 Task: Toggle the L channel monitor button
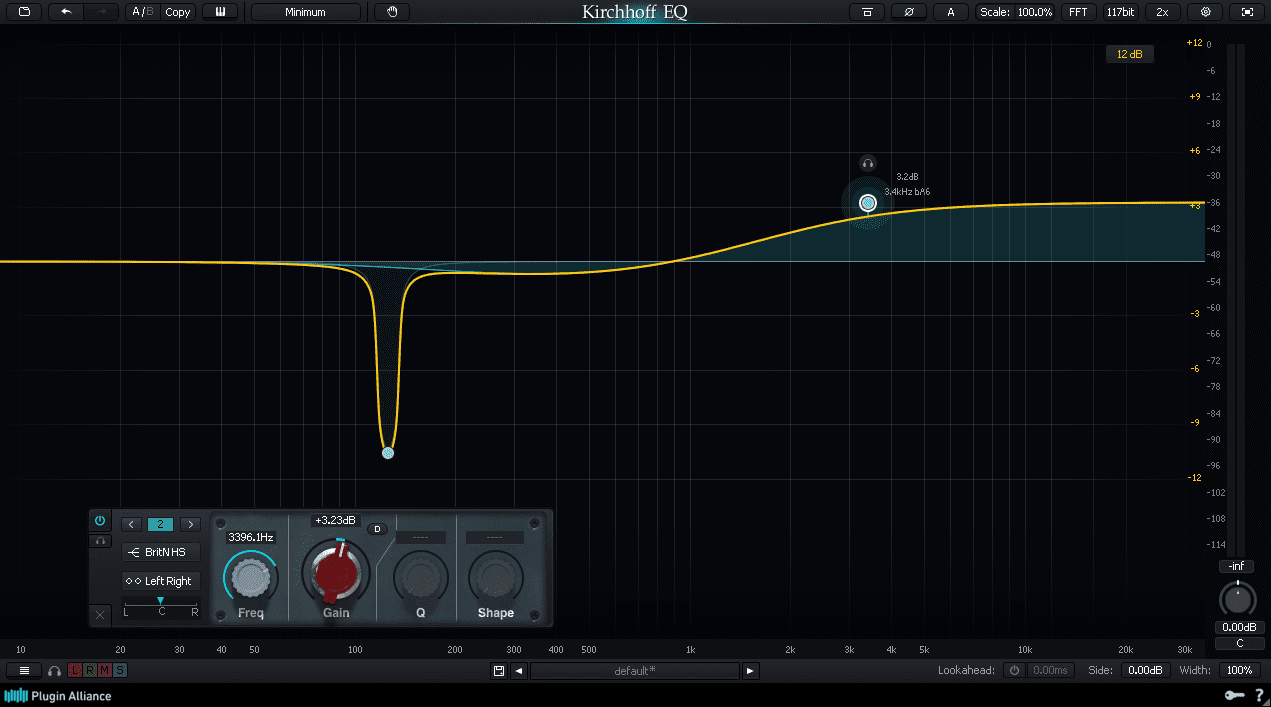pos(75,670)
